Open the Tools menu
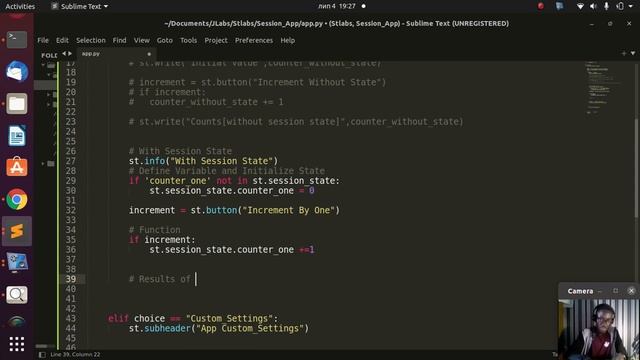This screenshot has width=640, height=360. pos(188,40)
